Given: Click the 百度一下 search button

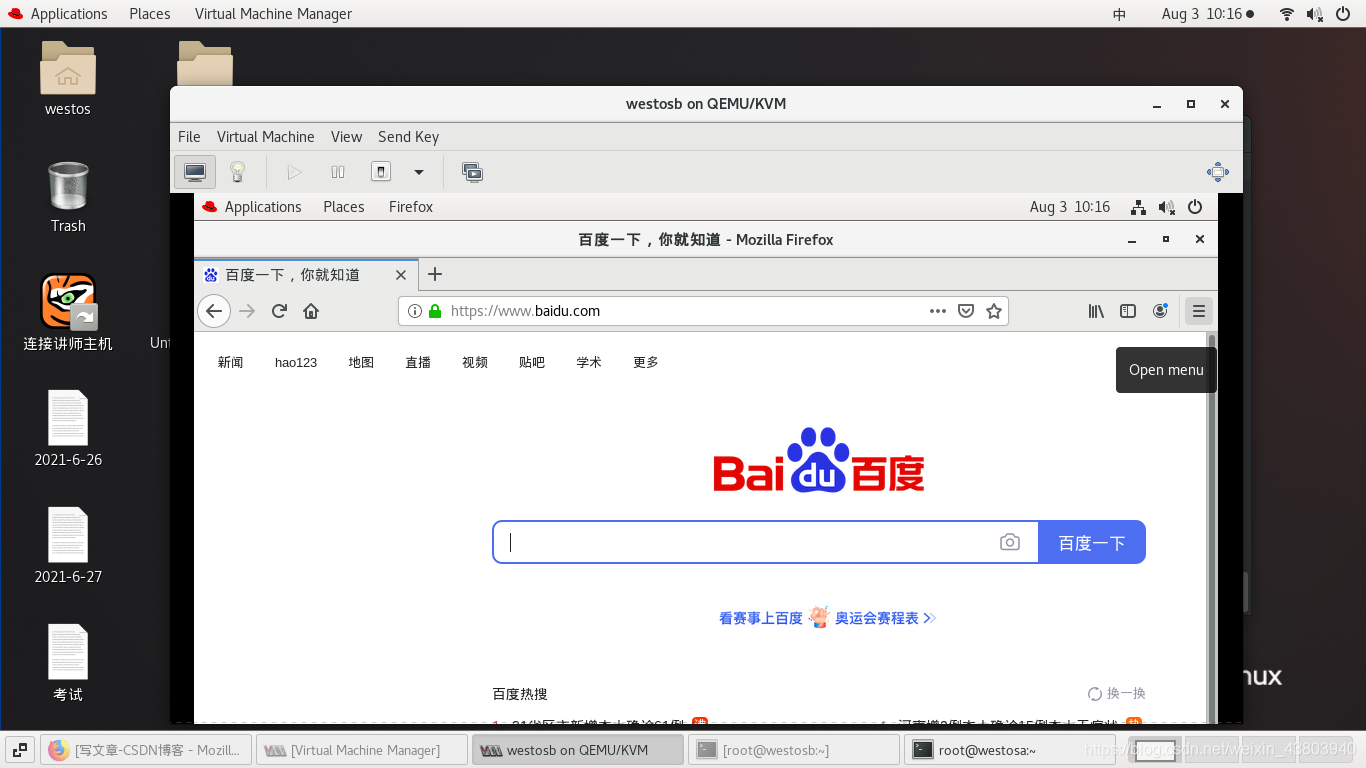Looking at the screenshot, I should 1092,542.
